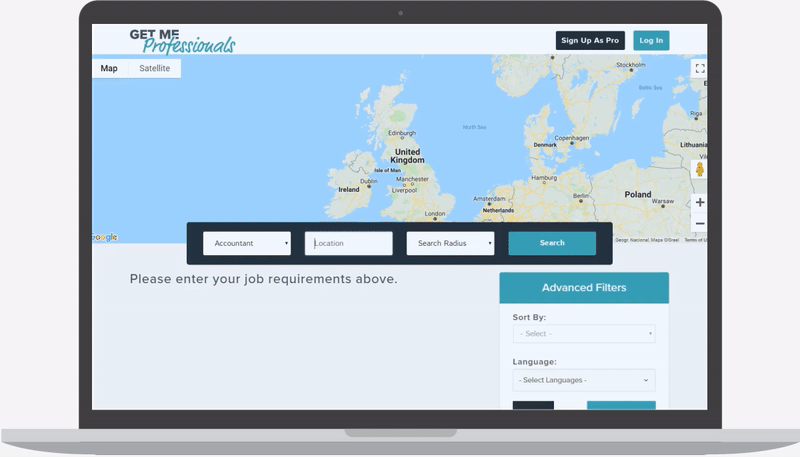
Task: Click the Log In button
Action: [651, 40]
